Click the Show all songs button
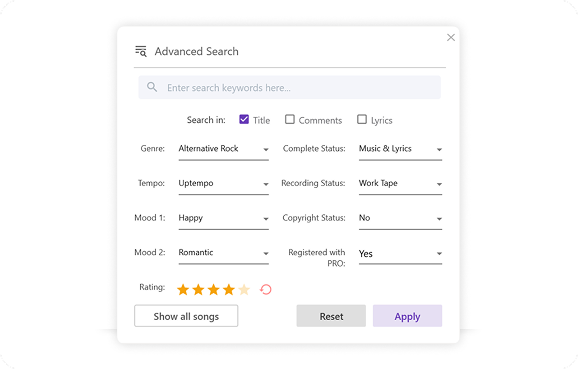 point(186,316)
